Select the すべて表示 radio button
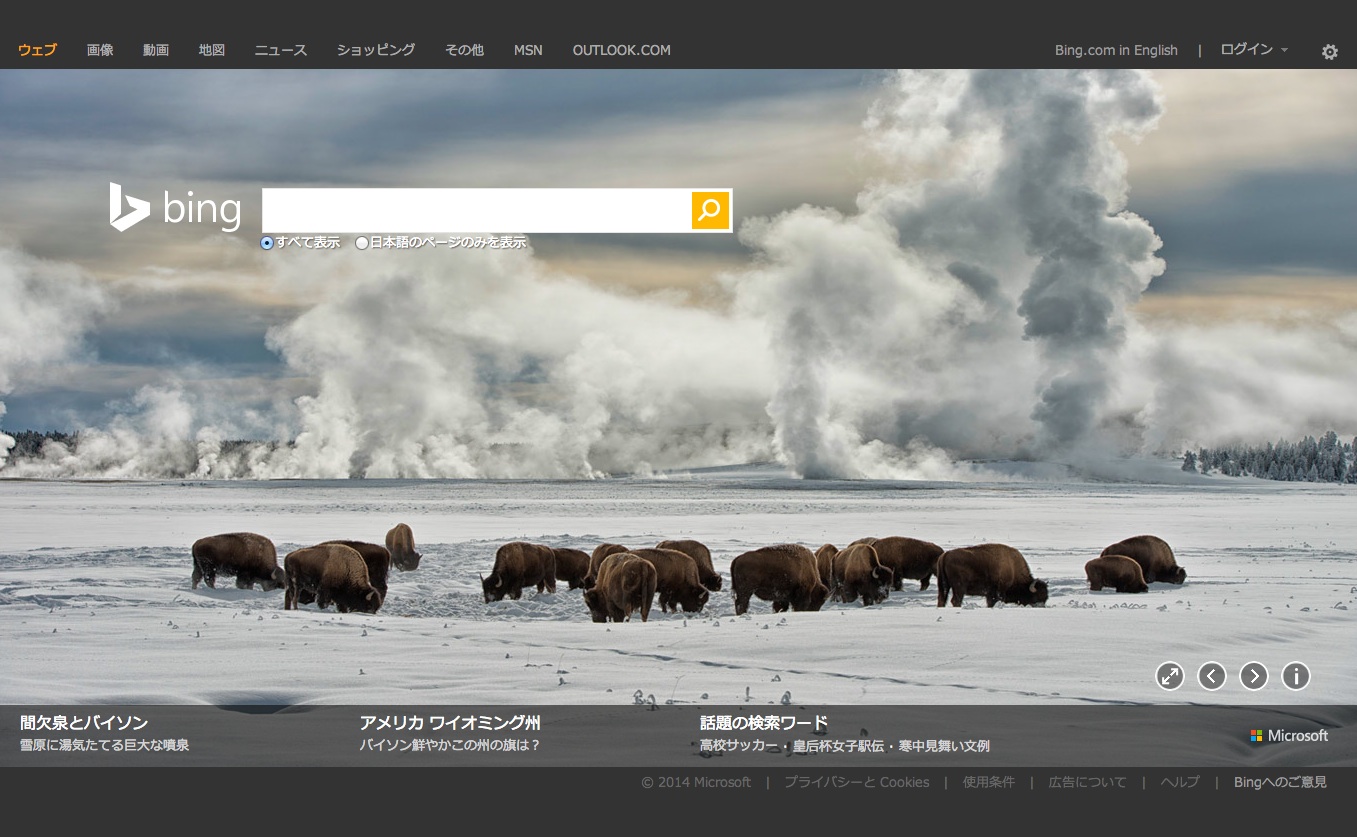1357x837 pixels. pyautogui.click(x=267, y=243)
